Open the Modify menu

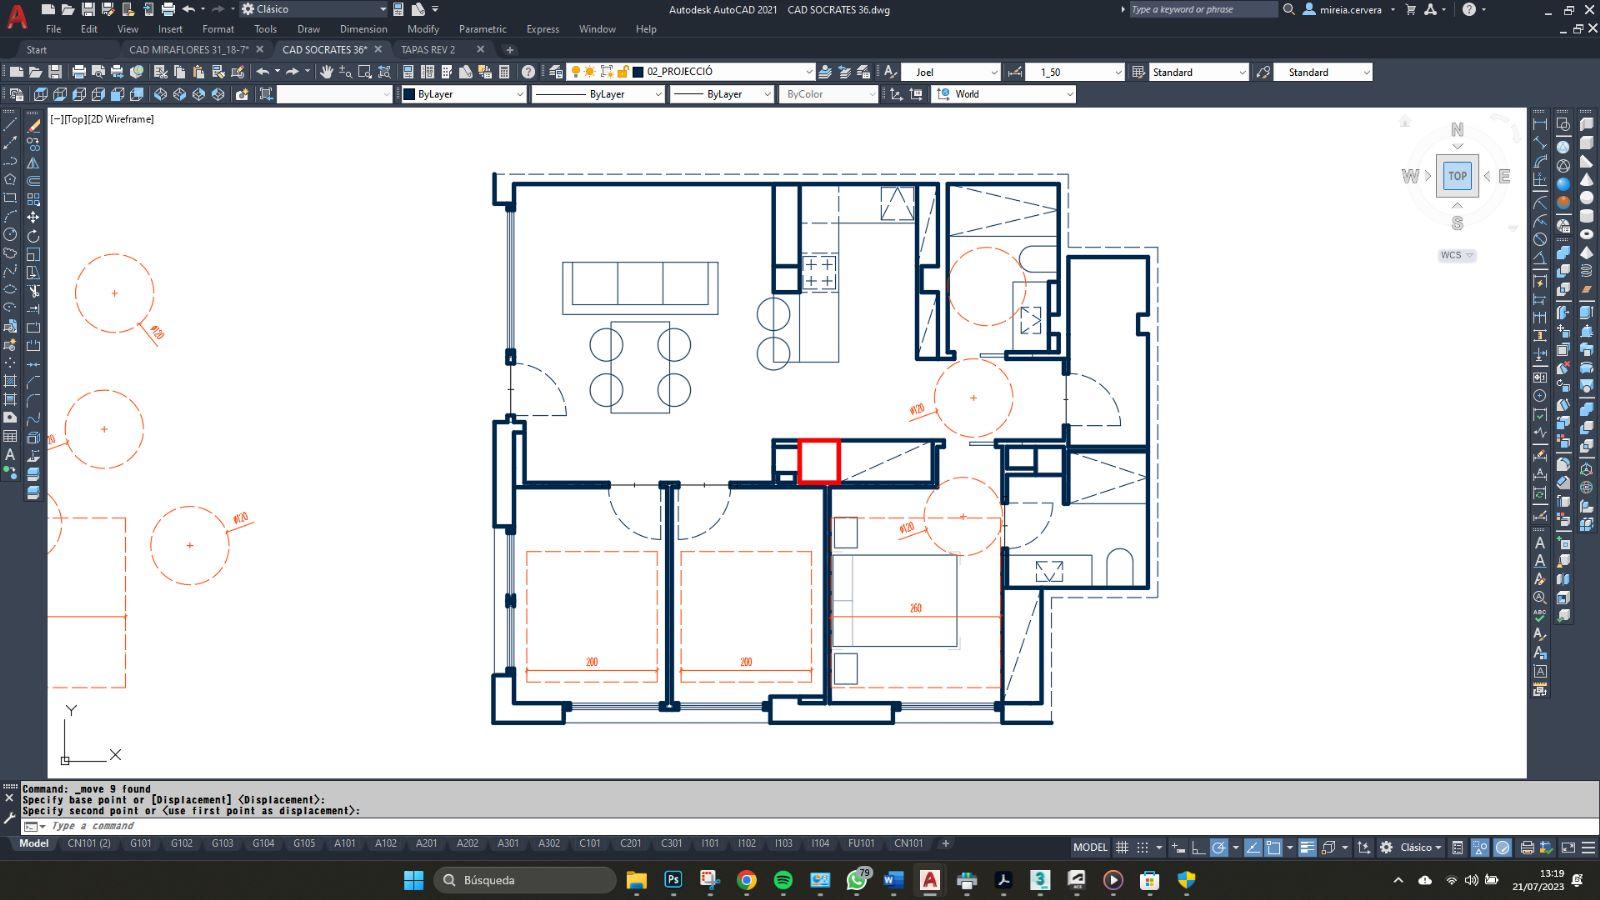click(x=423, y=29)
